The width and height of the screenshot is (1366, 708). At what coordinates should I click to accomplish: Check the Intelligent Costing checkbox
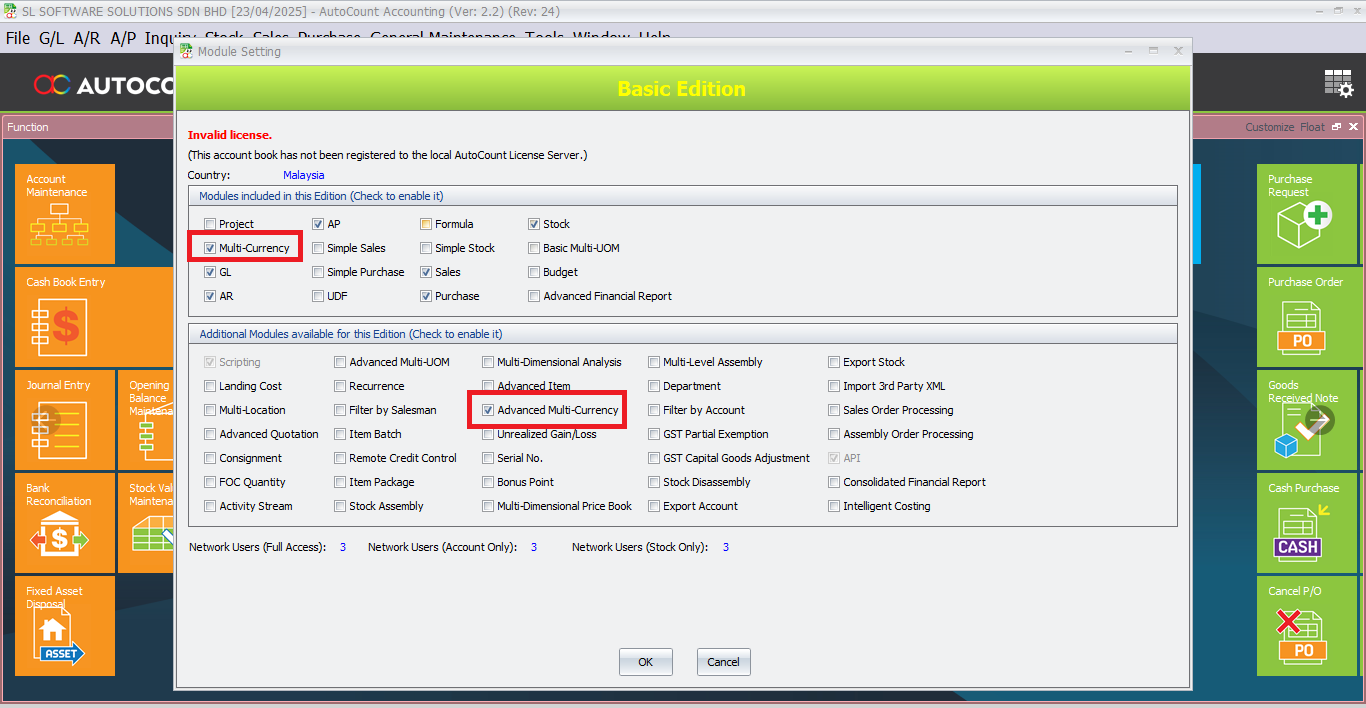click(834, 506)
